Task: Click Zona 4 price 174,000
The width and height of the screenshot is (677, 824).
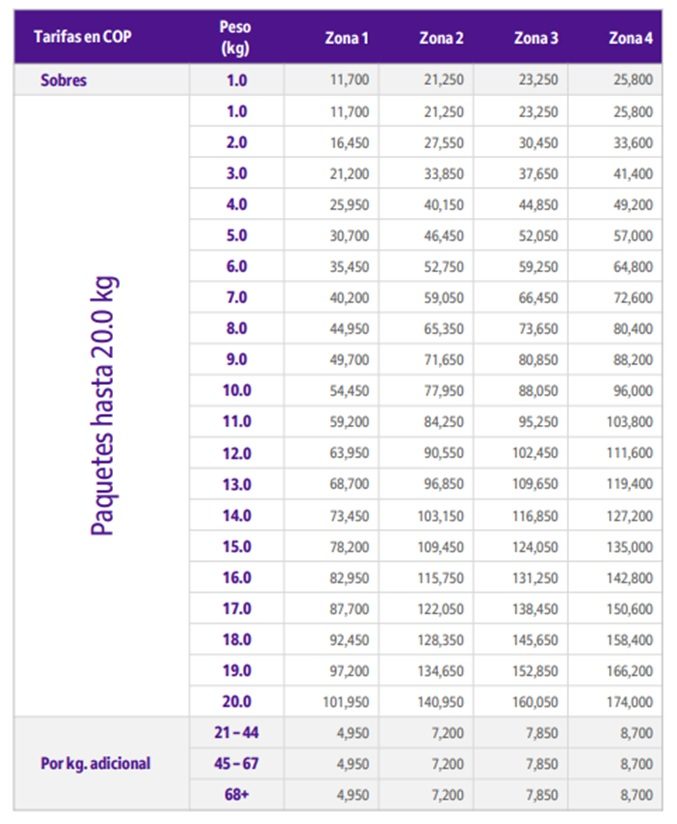Action: click(630, 702)
